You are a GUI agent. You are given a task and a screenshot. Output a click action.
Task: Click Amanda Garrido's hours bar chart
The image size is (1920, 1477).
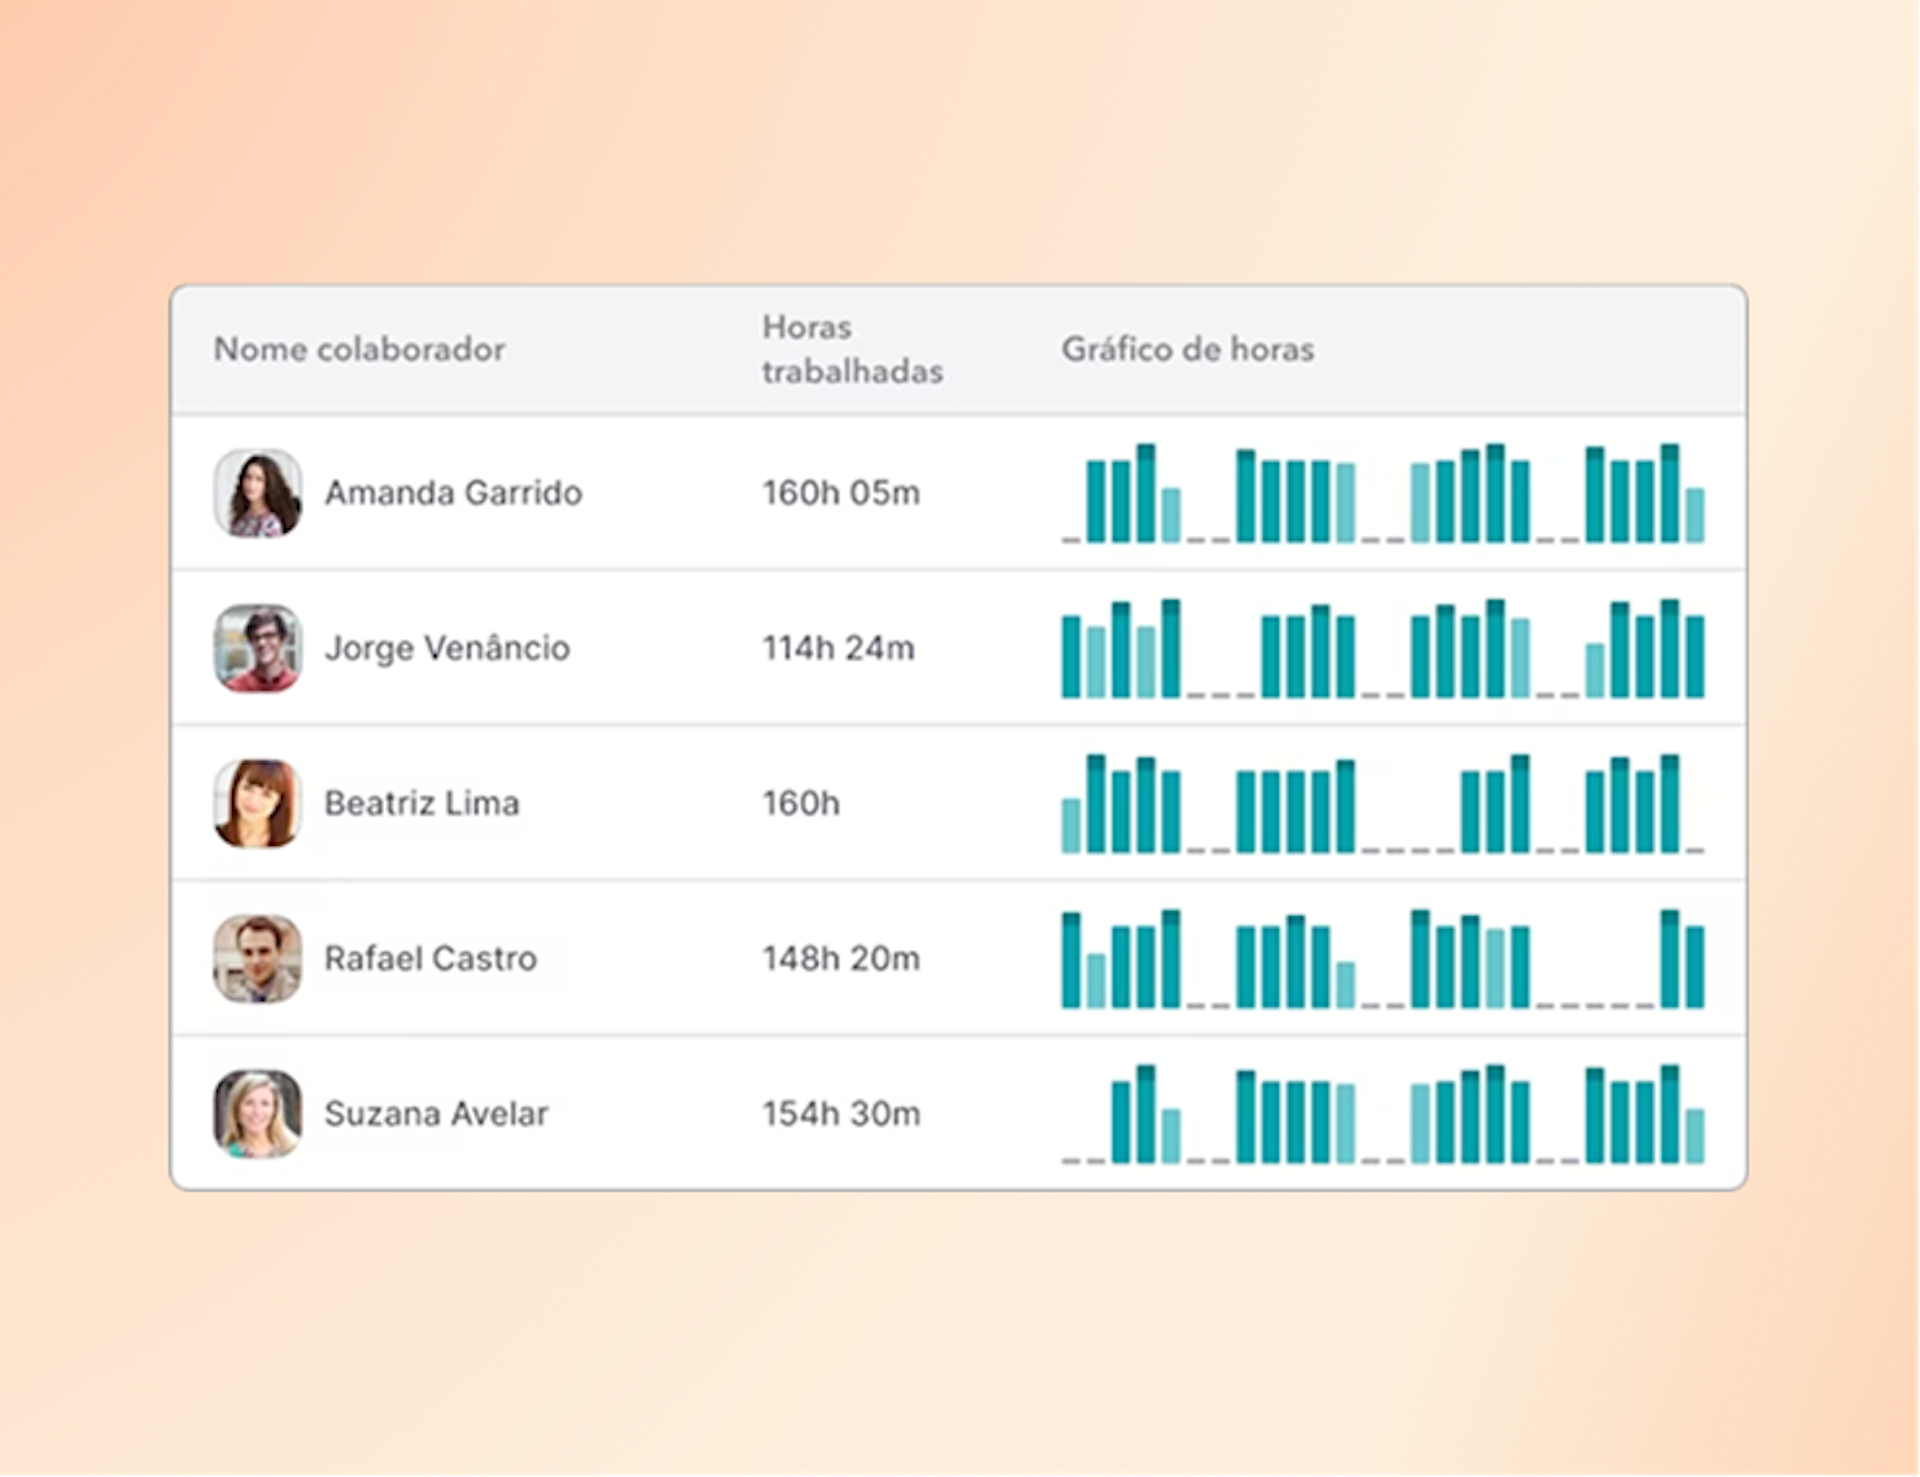[x=1382, y=495]
